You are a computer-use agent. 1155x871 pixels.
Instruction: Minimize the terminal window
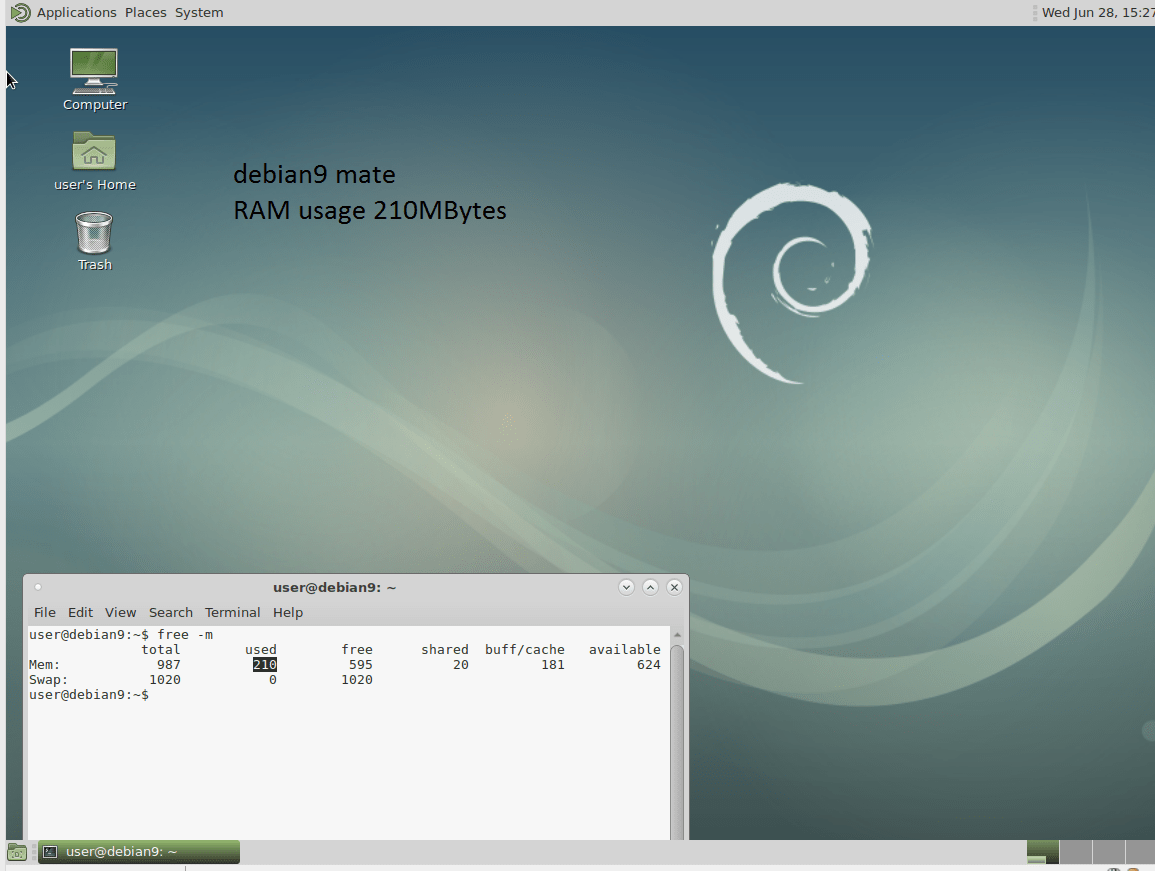626,587
